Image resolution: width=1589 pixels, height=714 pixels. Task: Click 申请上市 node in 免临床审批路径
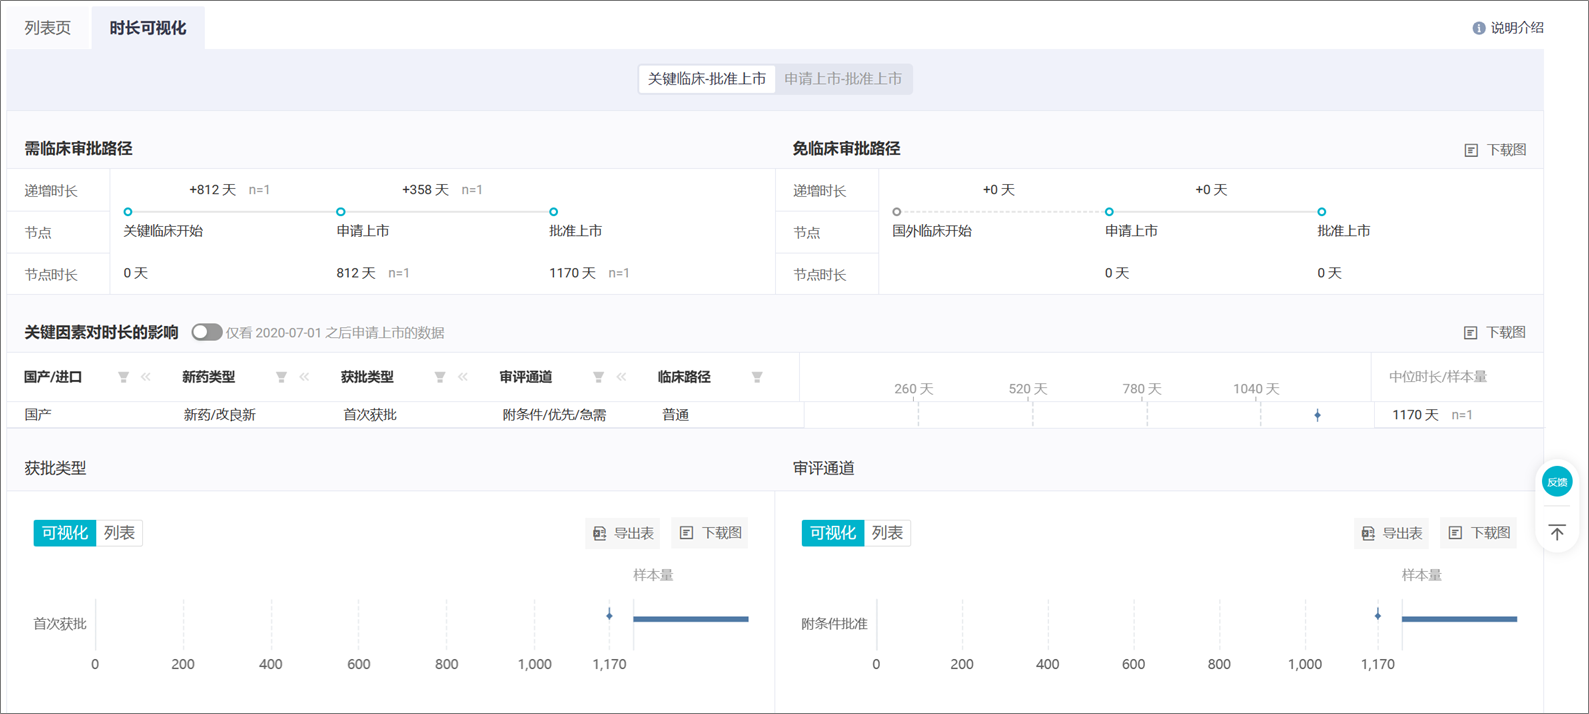click(x=1109, y=212)
